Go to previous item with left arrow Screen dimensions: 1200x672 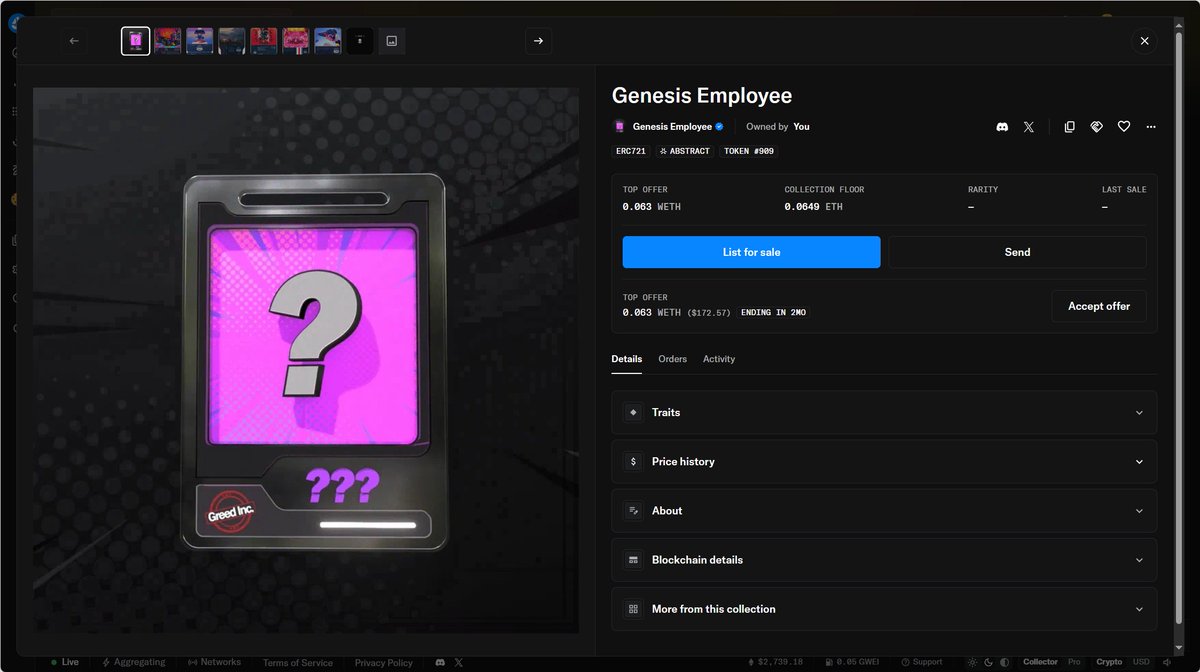[74, 41]
